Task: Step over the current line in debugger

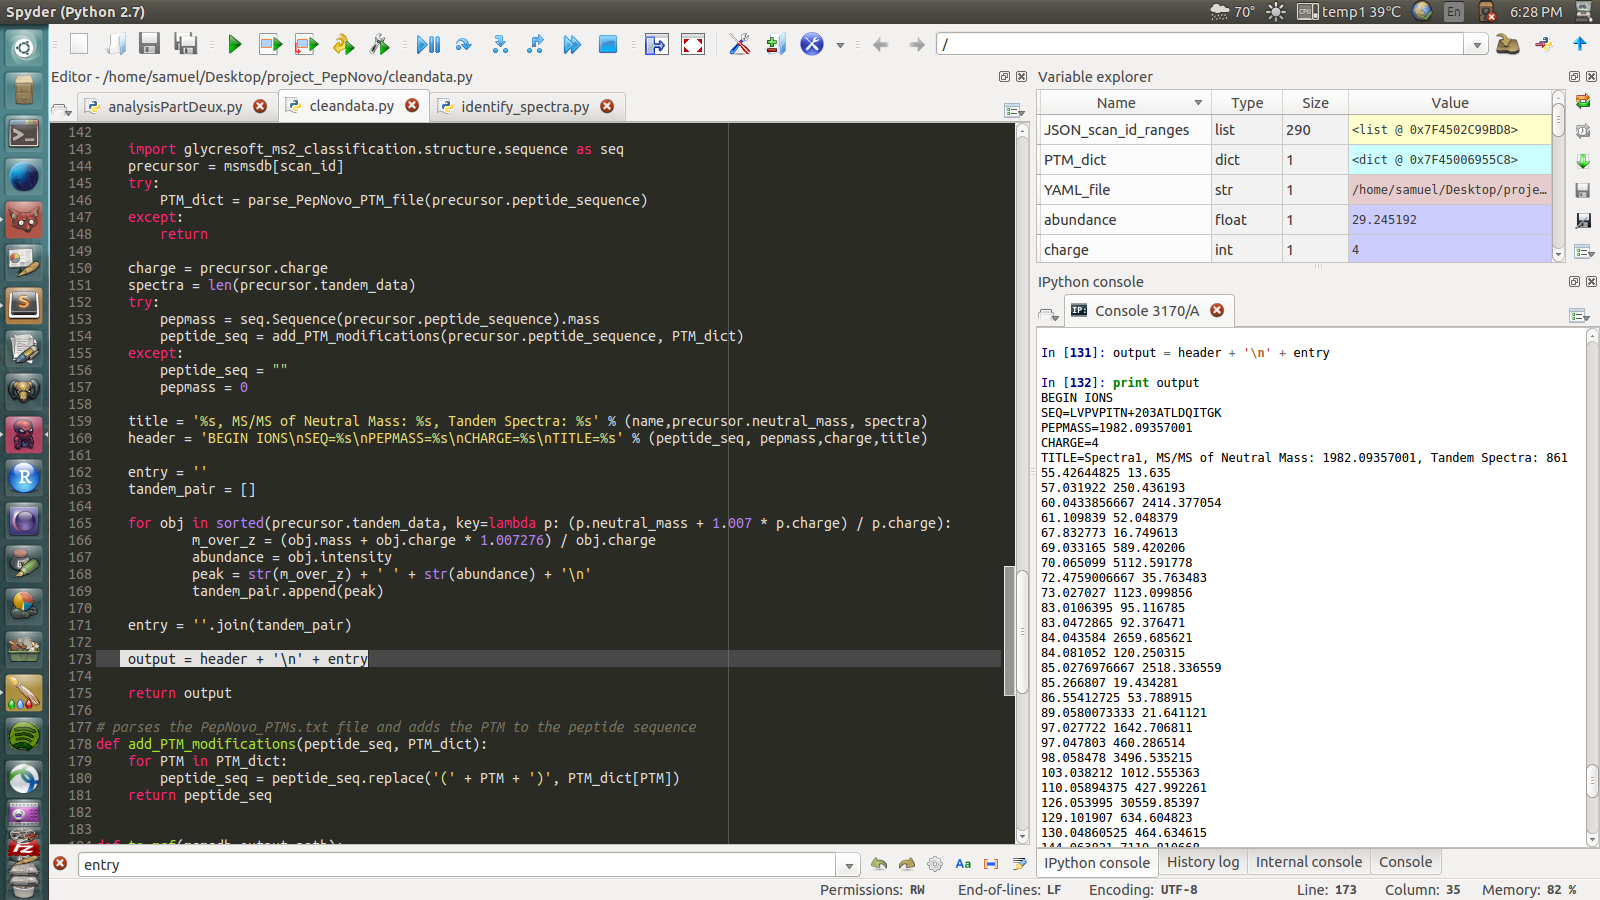Action: [463, 44]
